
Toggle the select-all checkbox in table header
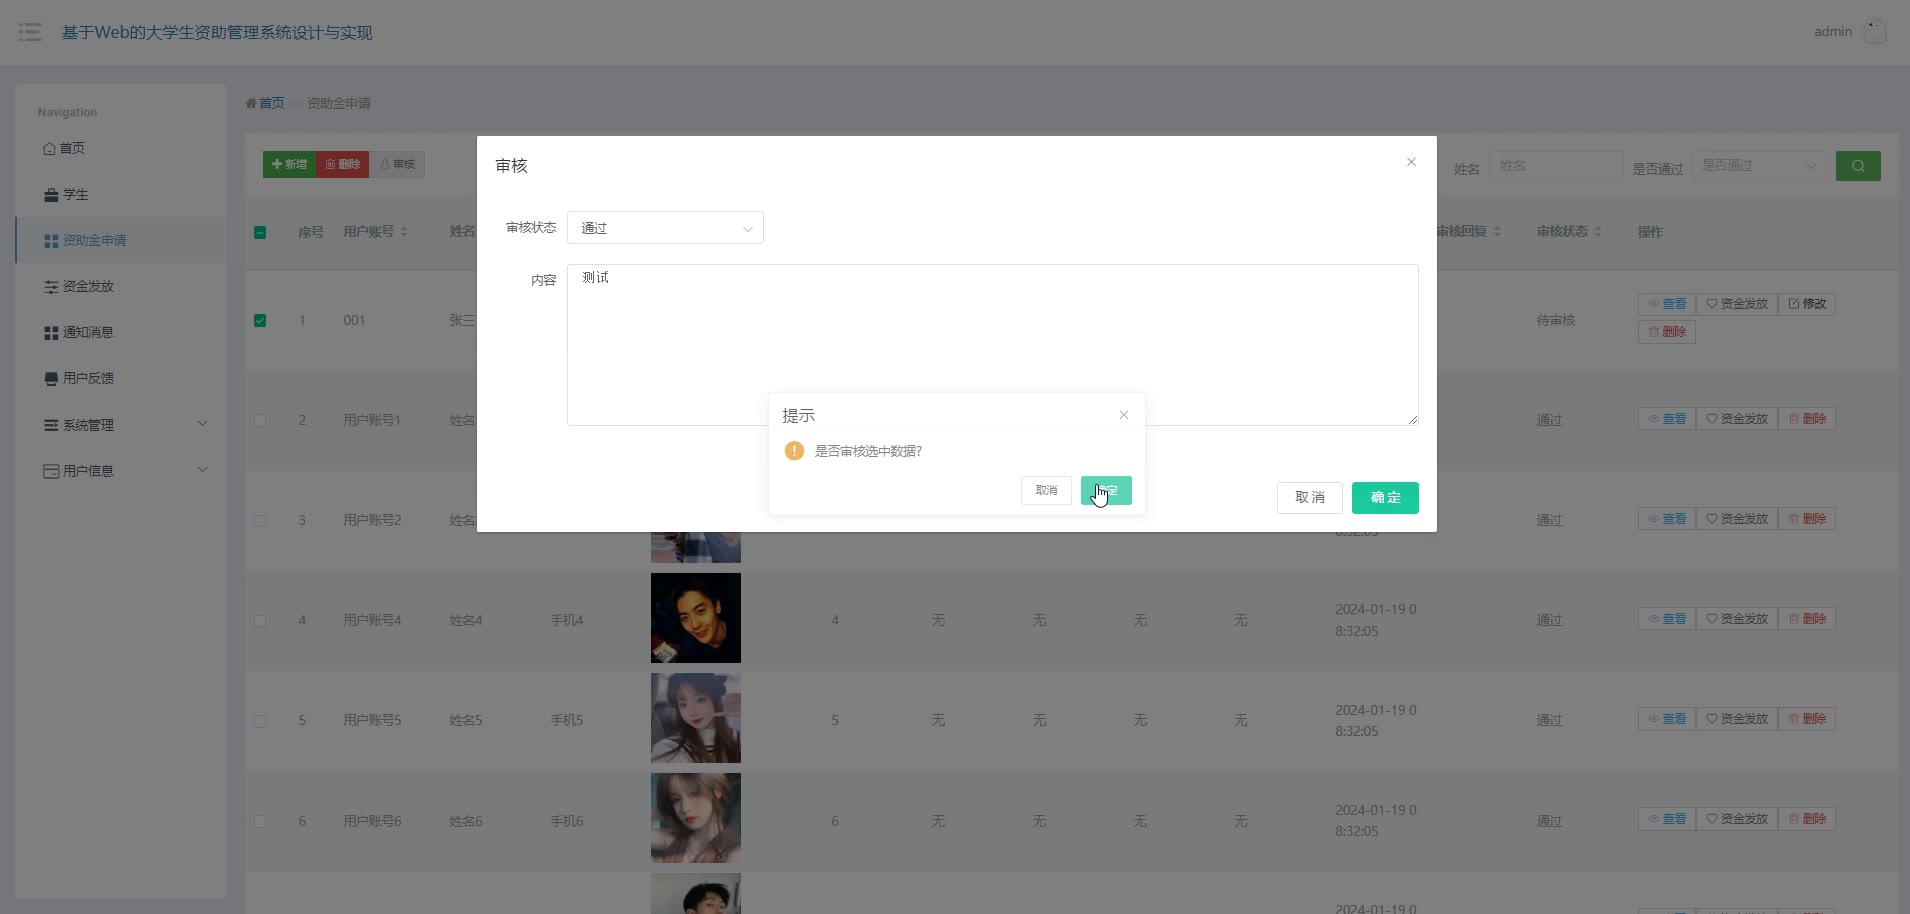(260, 232)
